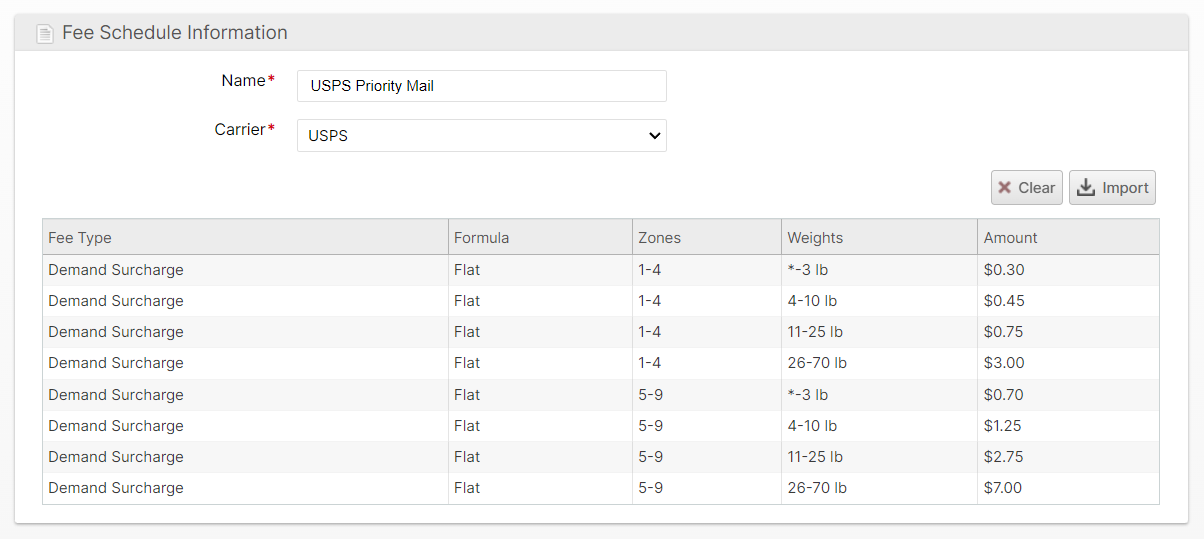Open the Carrier dropdown showing USPS
Viewport: 1204px width, 539px height.
(x=481, y=135)
